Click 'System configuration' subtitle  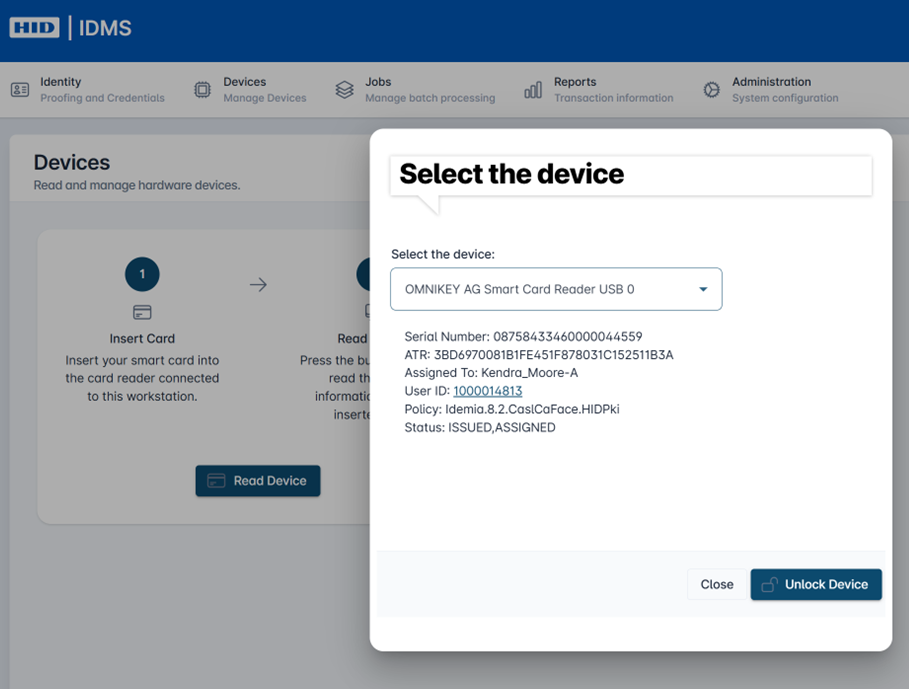(x=786, y=98)
